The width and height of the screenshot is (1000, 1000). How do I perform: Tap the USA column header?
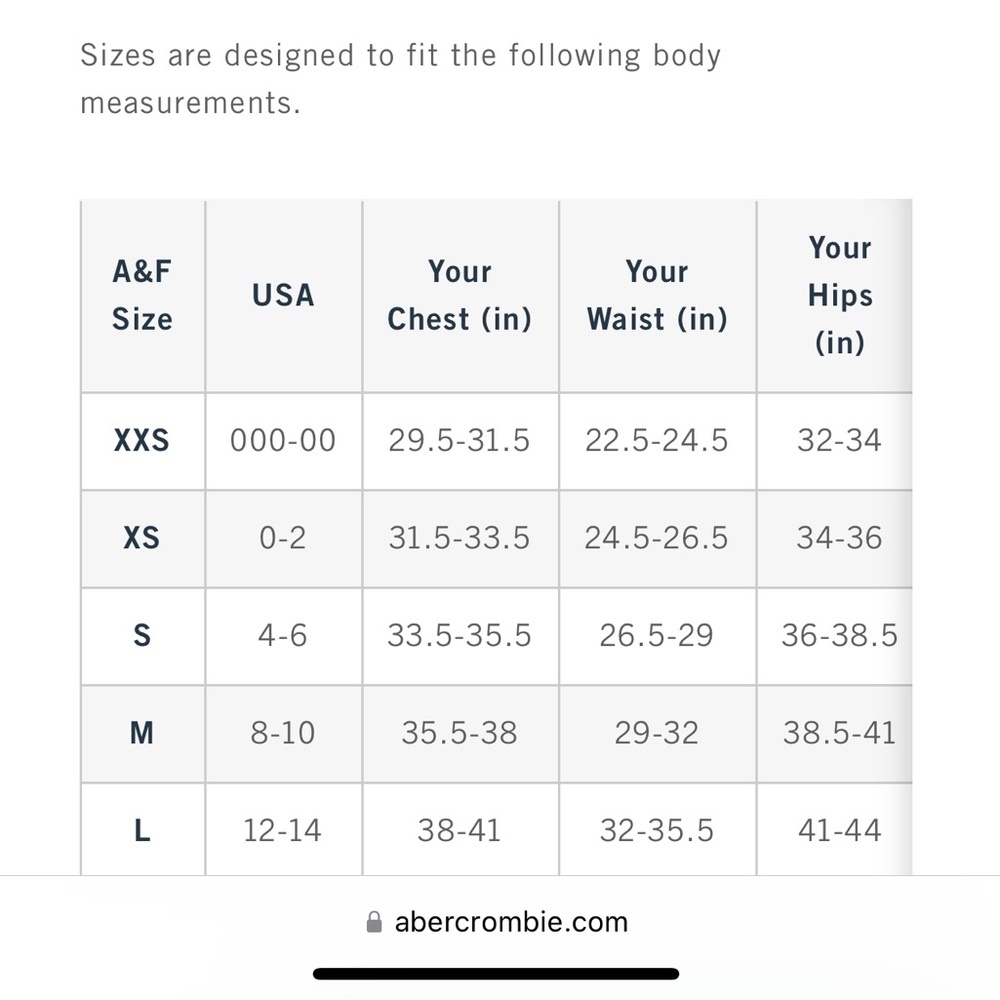[x=283, y=295]
